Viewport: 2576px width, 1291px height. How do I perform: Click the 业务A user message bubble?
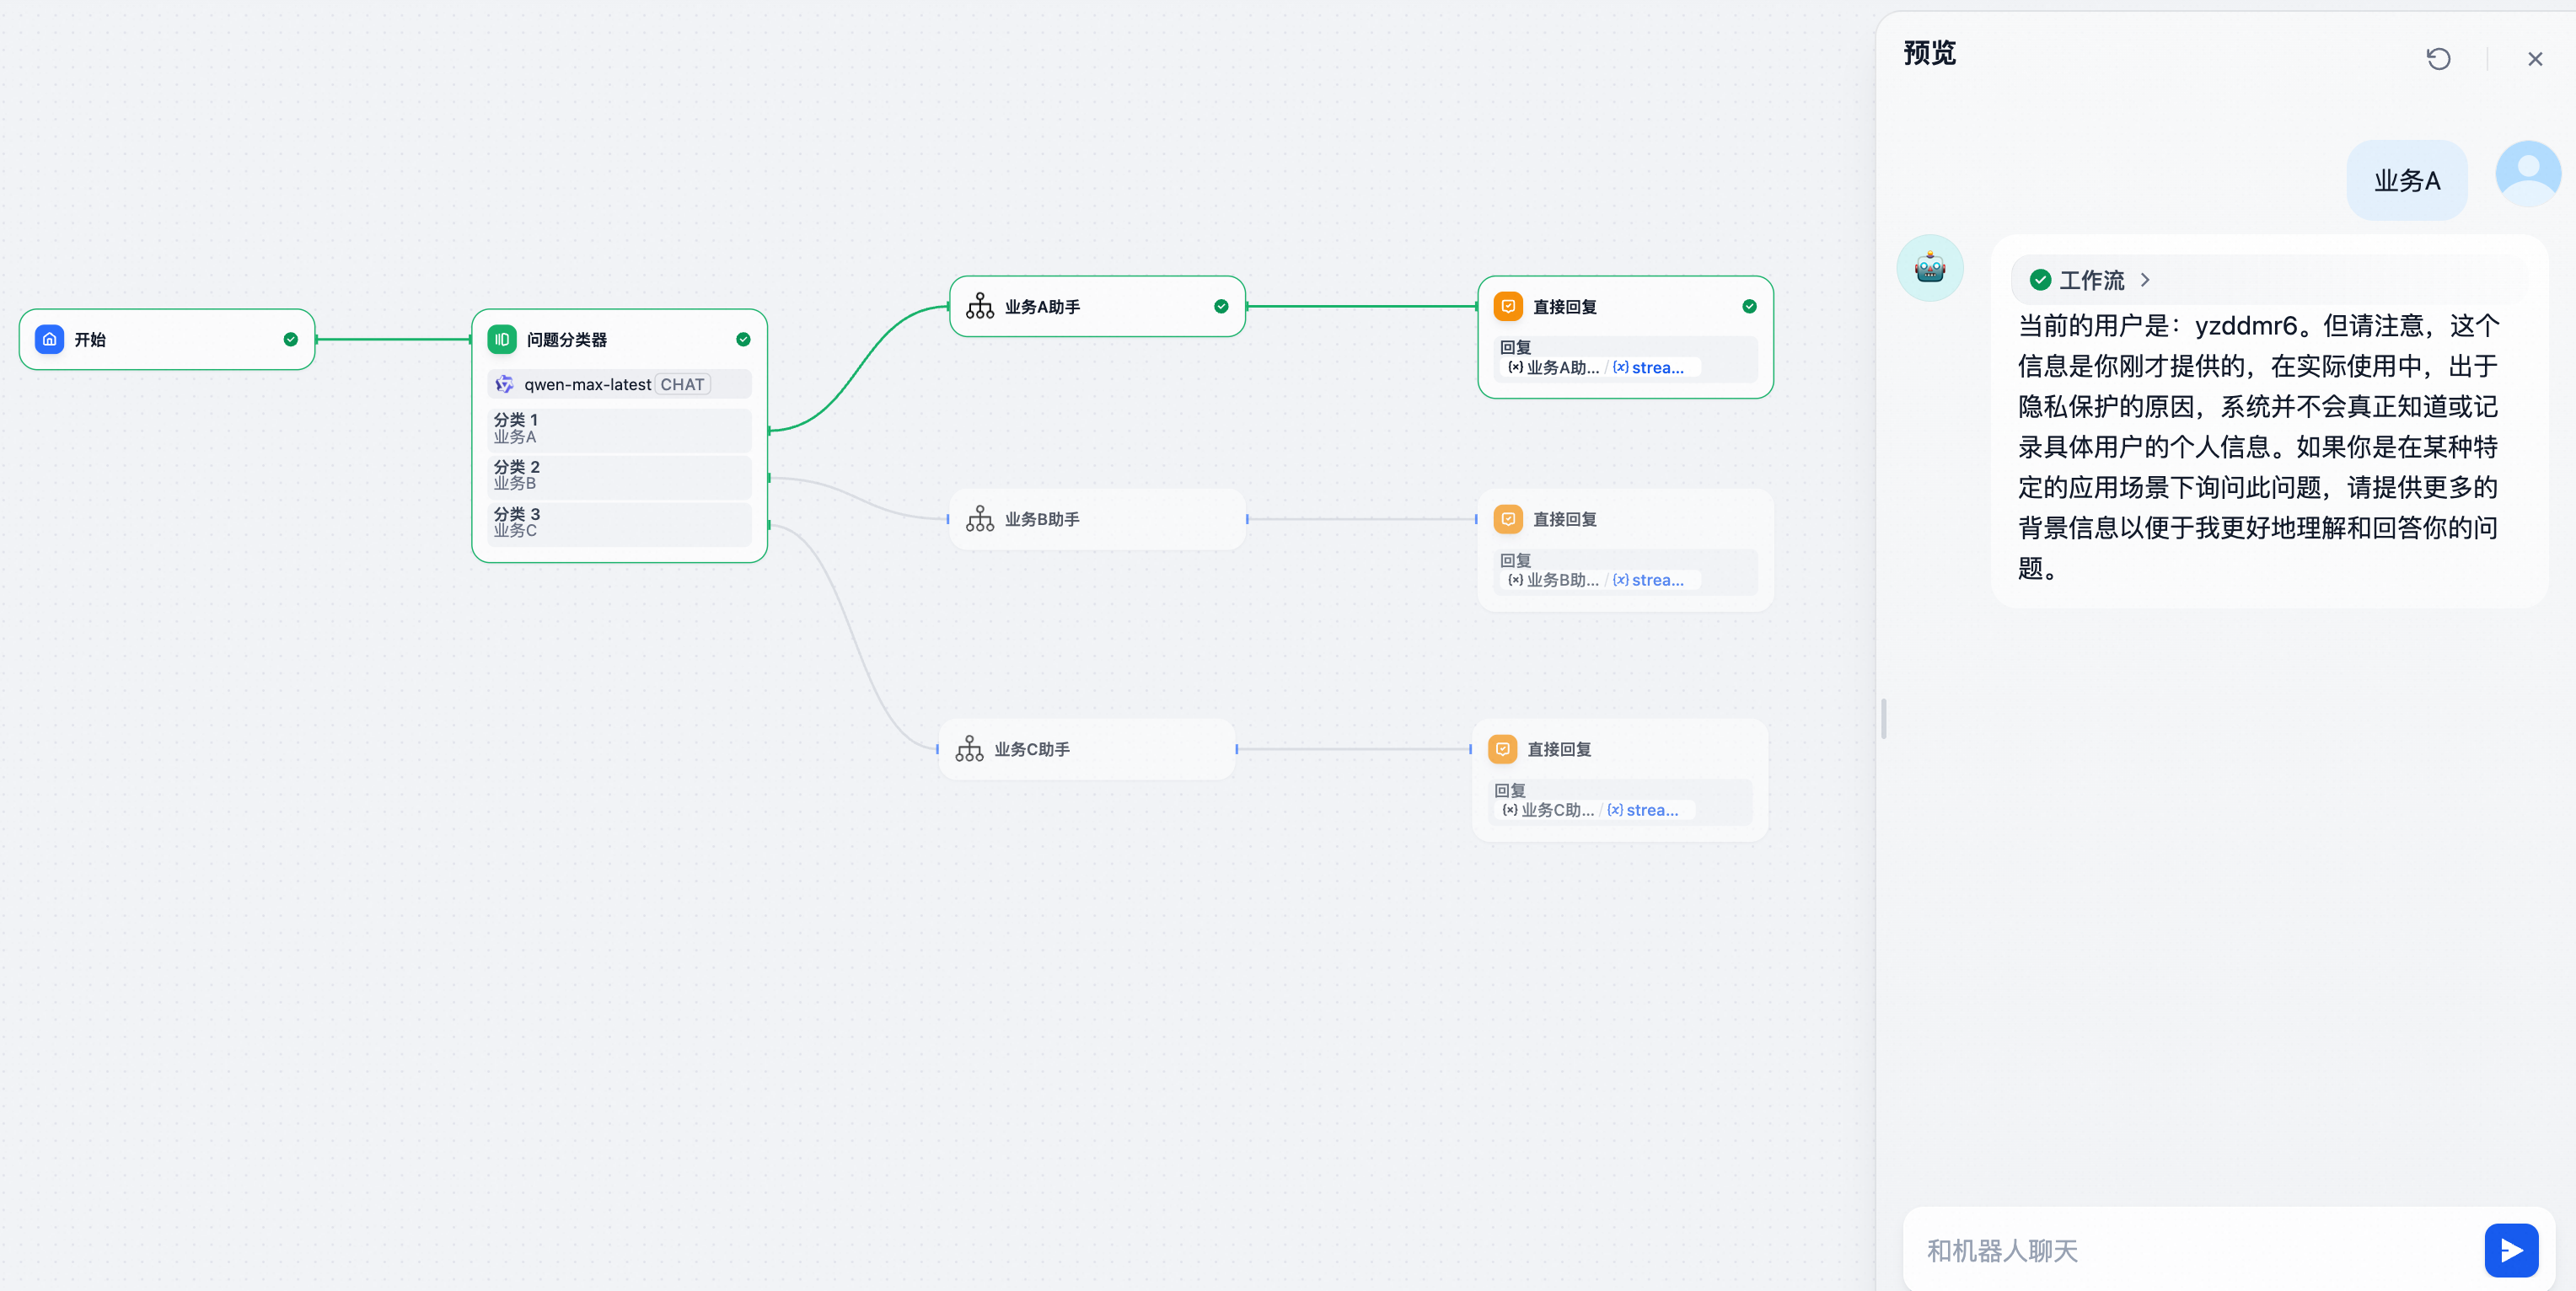[x=2407, y=180]
